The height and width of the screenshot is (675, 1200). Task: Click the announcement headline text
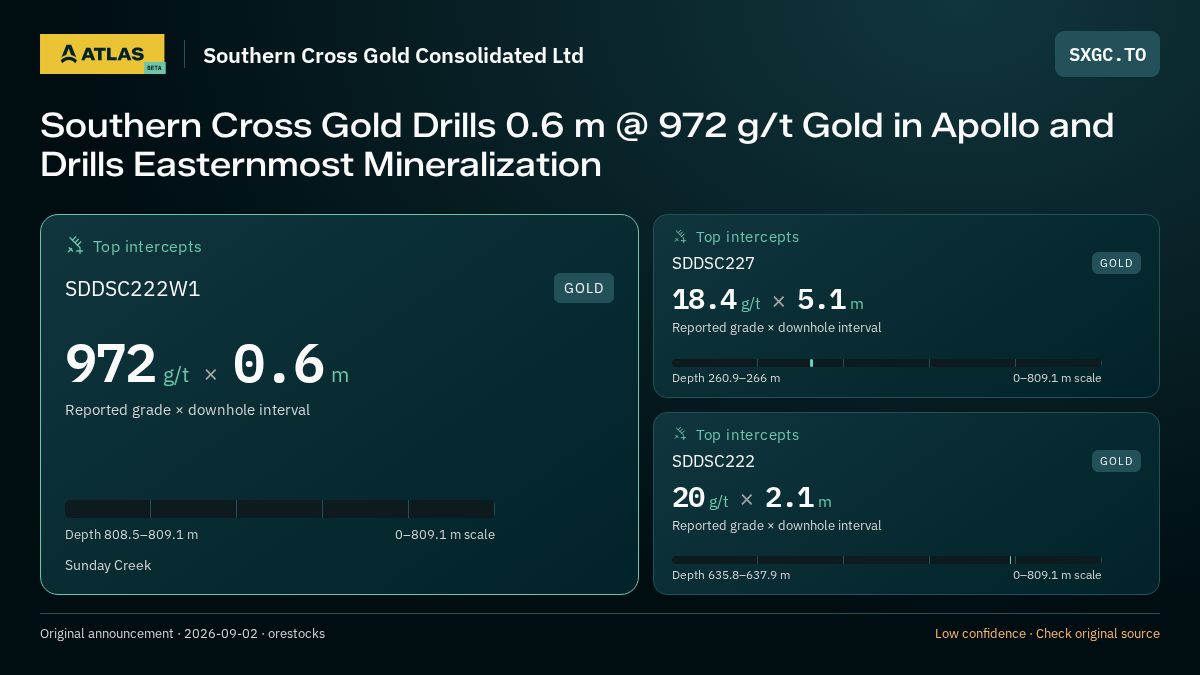[x=577, y=144]
